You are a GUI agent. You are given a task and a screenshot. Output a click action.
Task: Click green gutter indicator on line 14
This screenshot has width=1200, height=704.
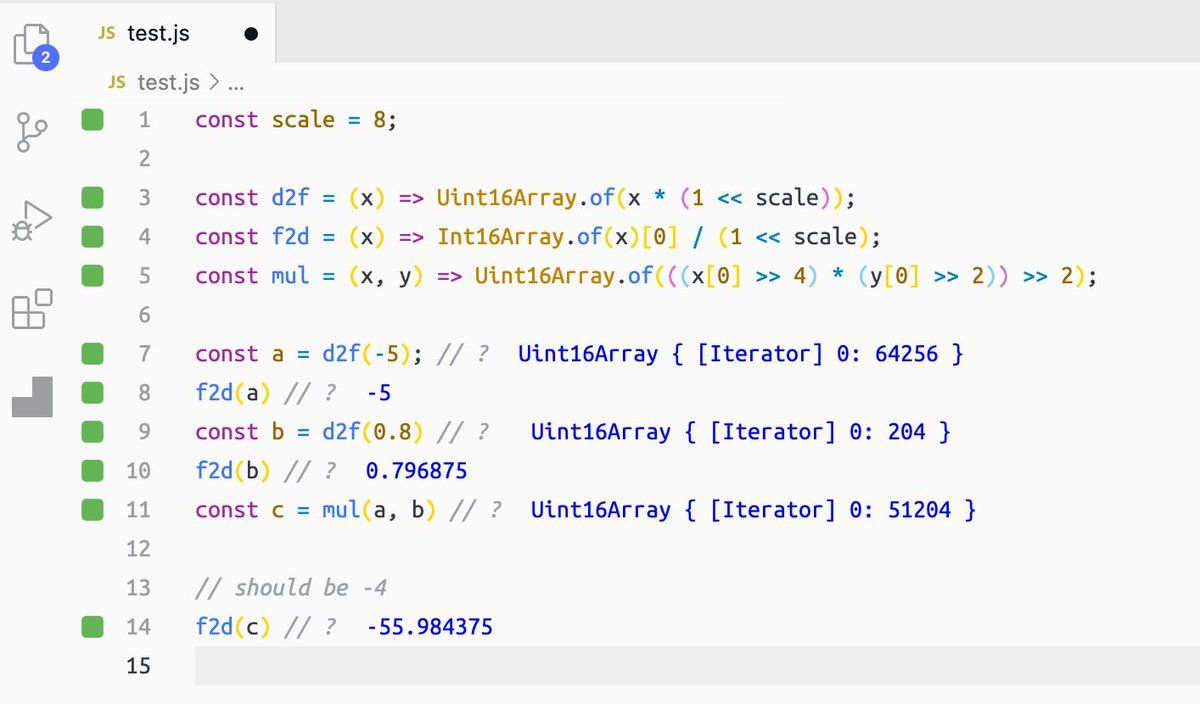point(93,627)
